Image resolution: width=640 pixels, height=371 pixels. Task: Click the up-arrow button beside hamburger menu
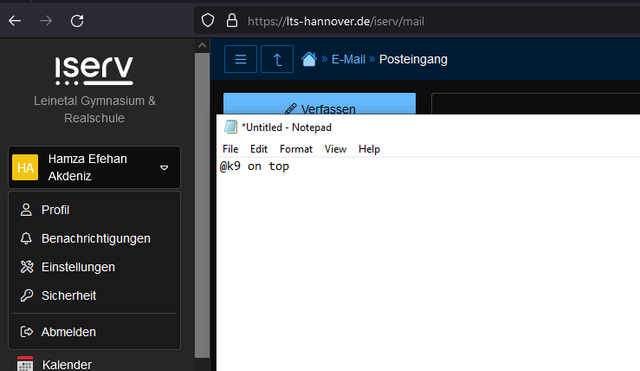coord(277,59)
